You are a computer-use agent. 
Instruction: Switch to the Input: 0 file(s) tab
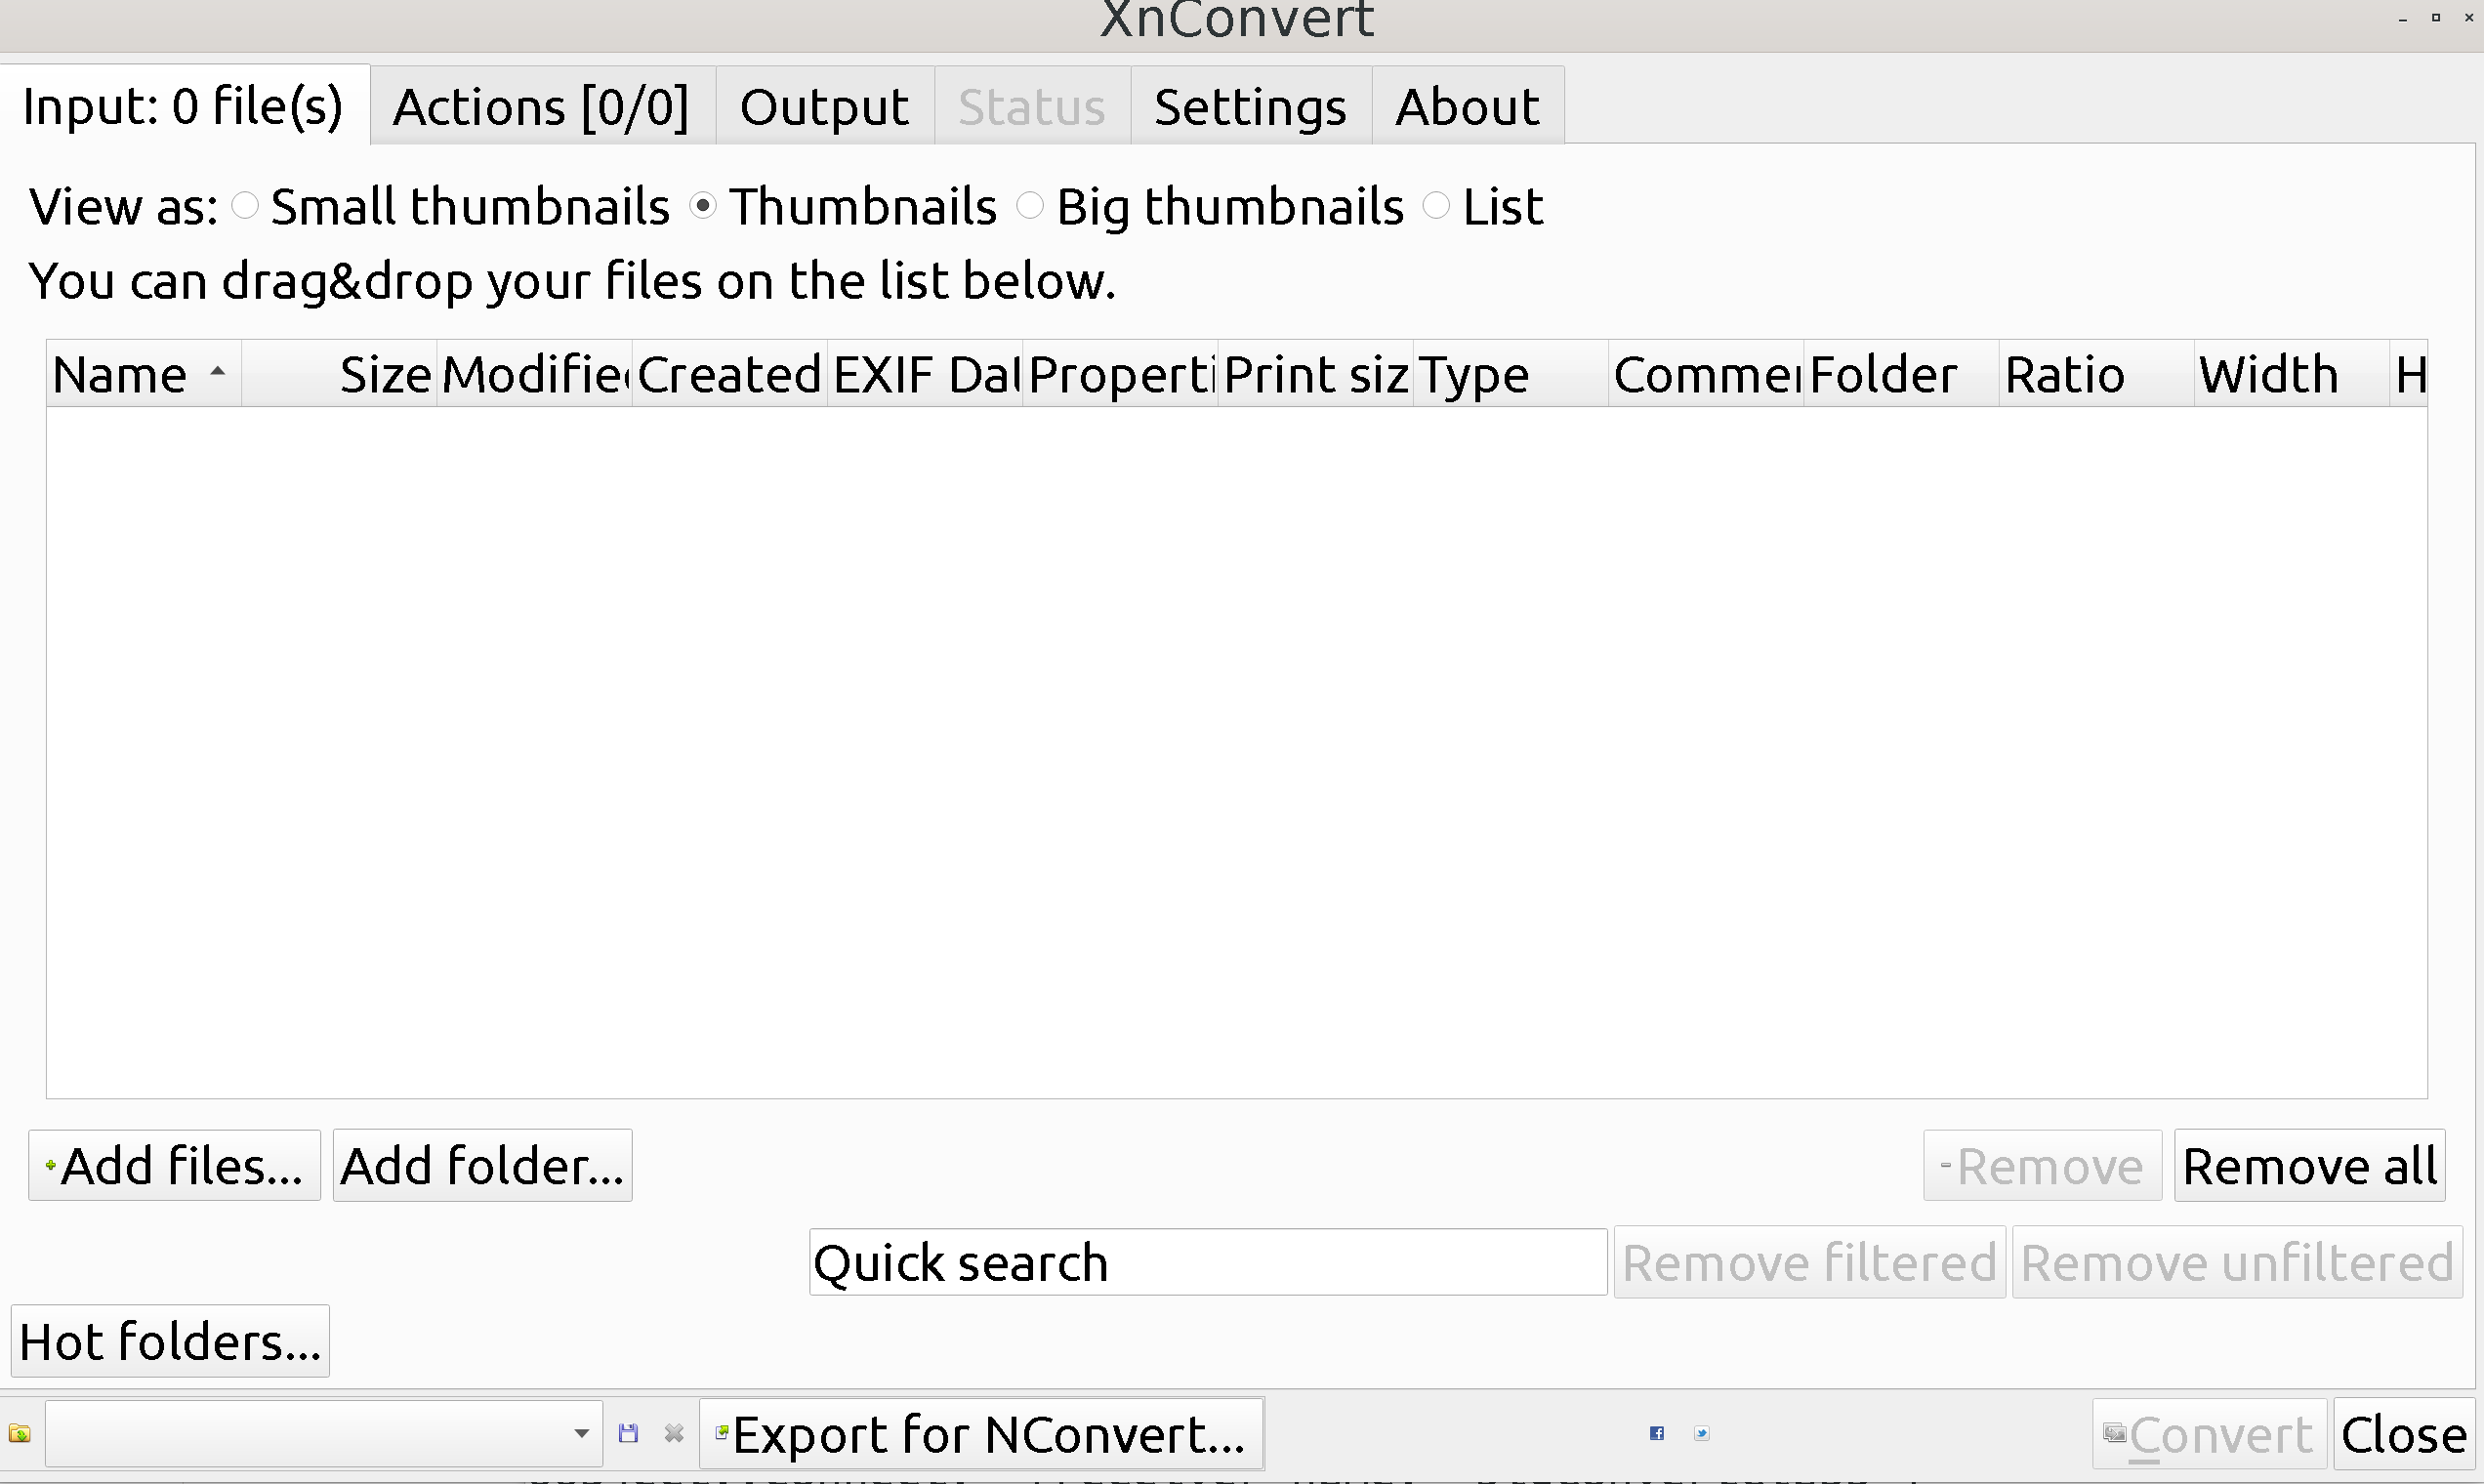click(184, 106)
